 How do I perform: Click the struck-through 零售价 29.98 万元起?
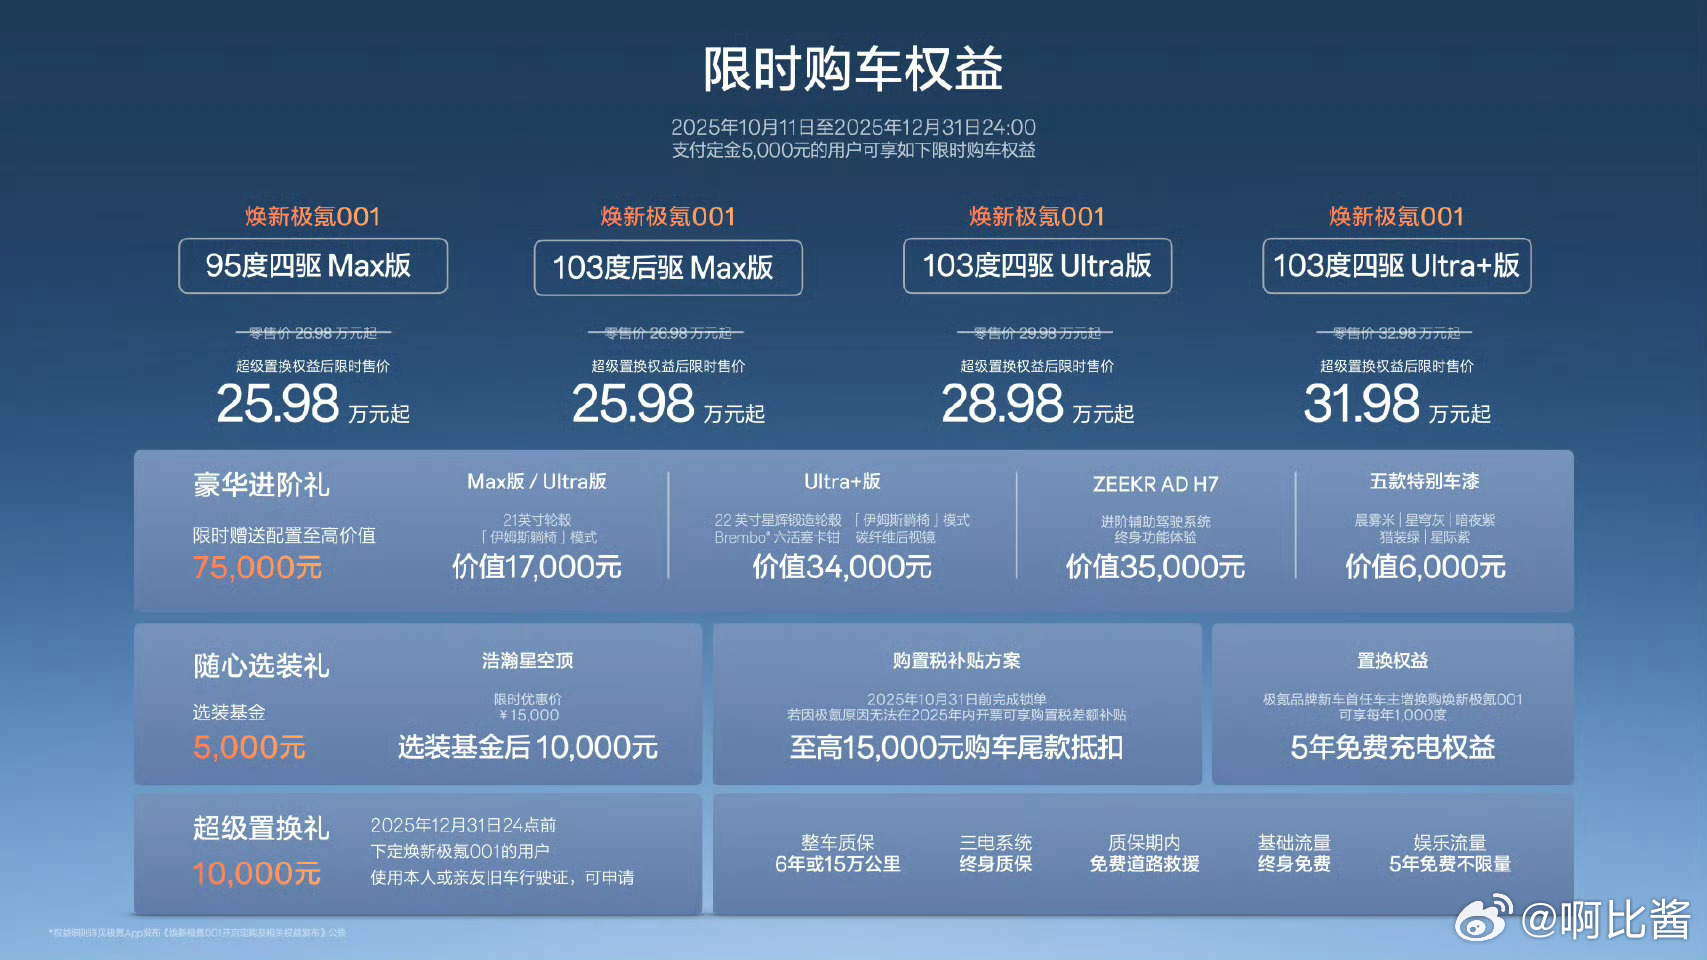[1036, 333]
